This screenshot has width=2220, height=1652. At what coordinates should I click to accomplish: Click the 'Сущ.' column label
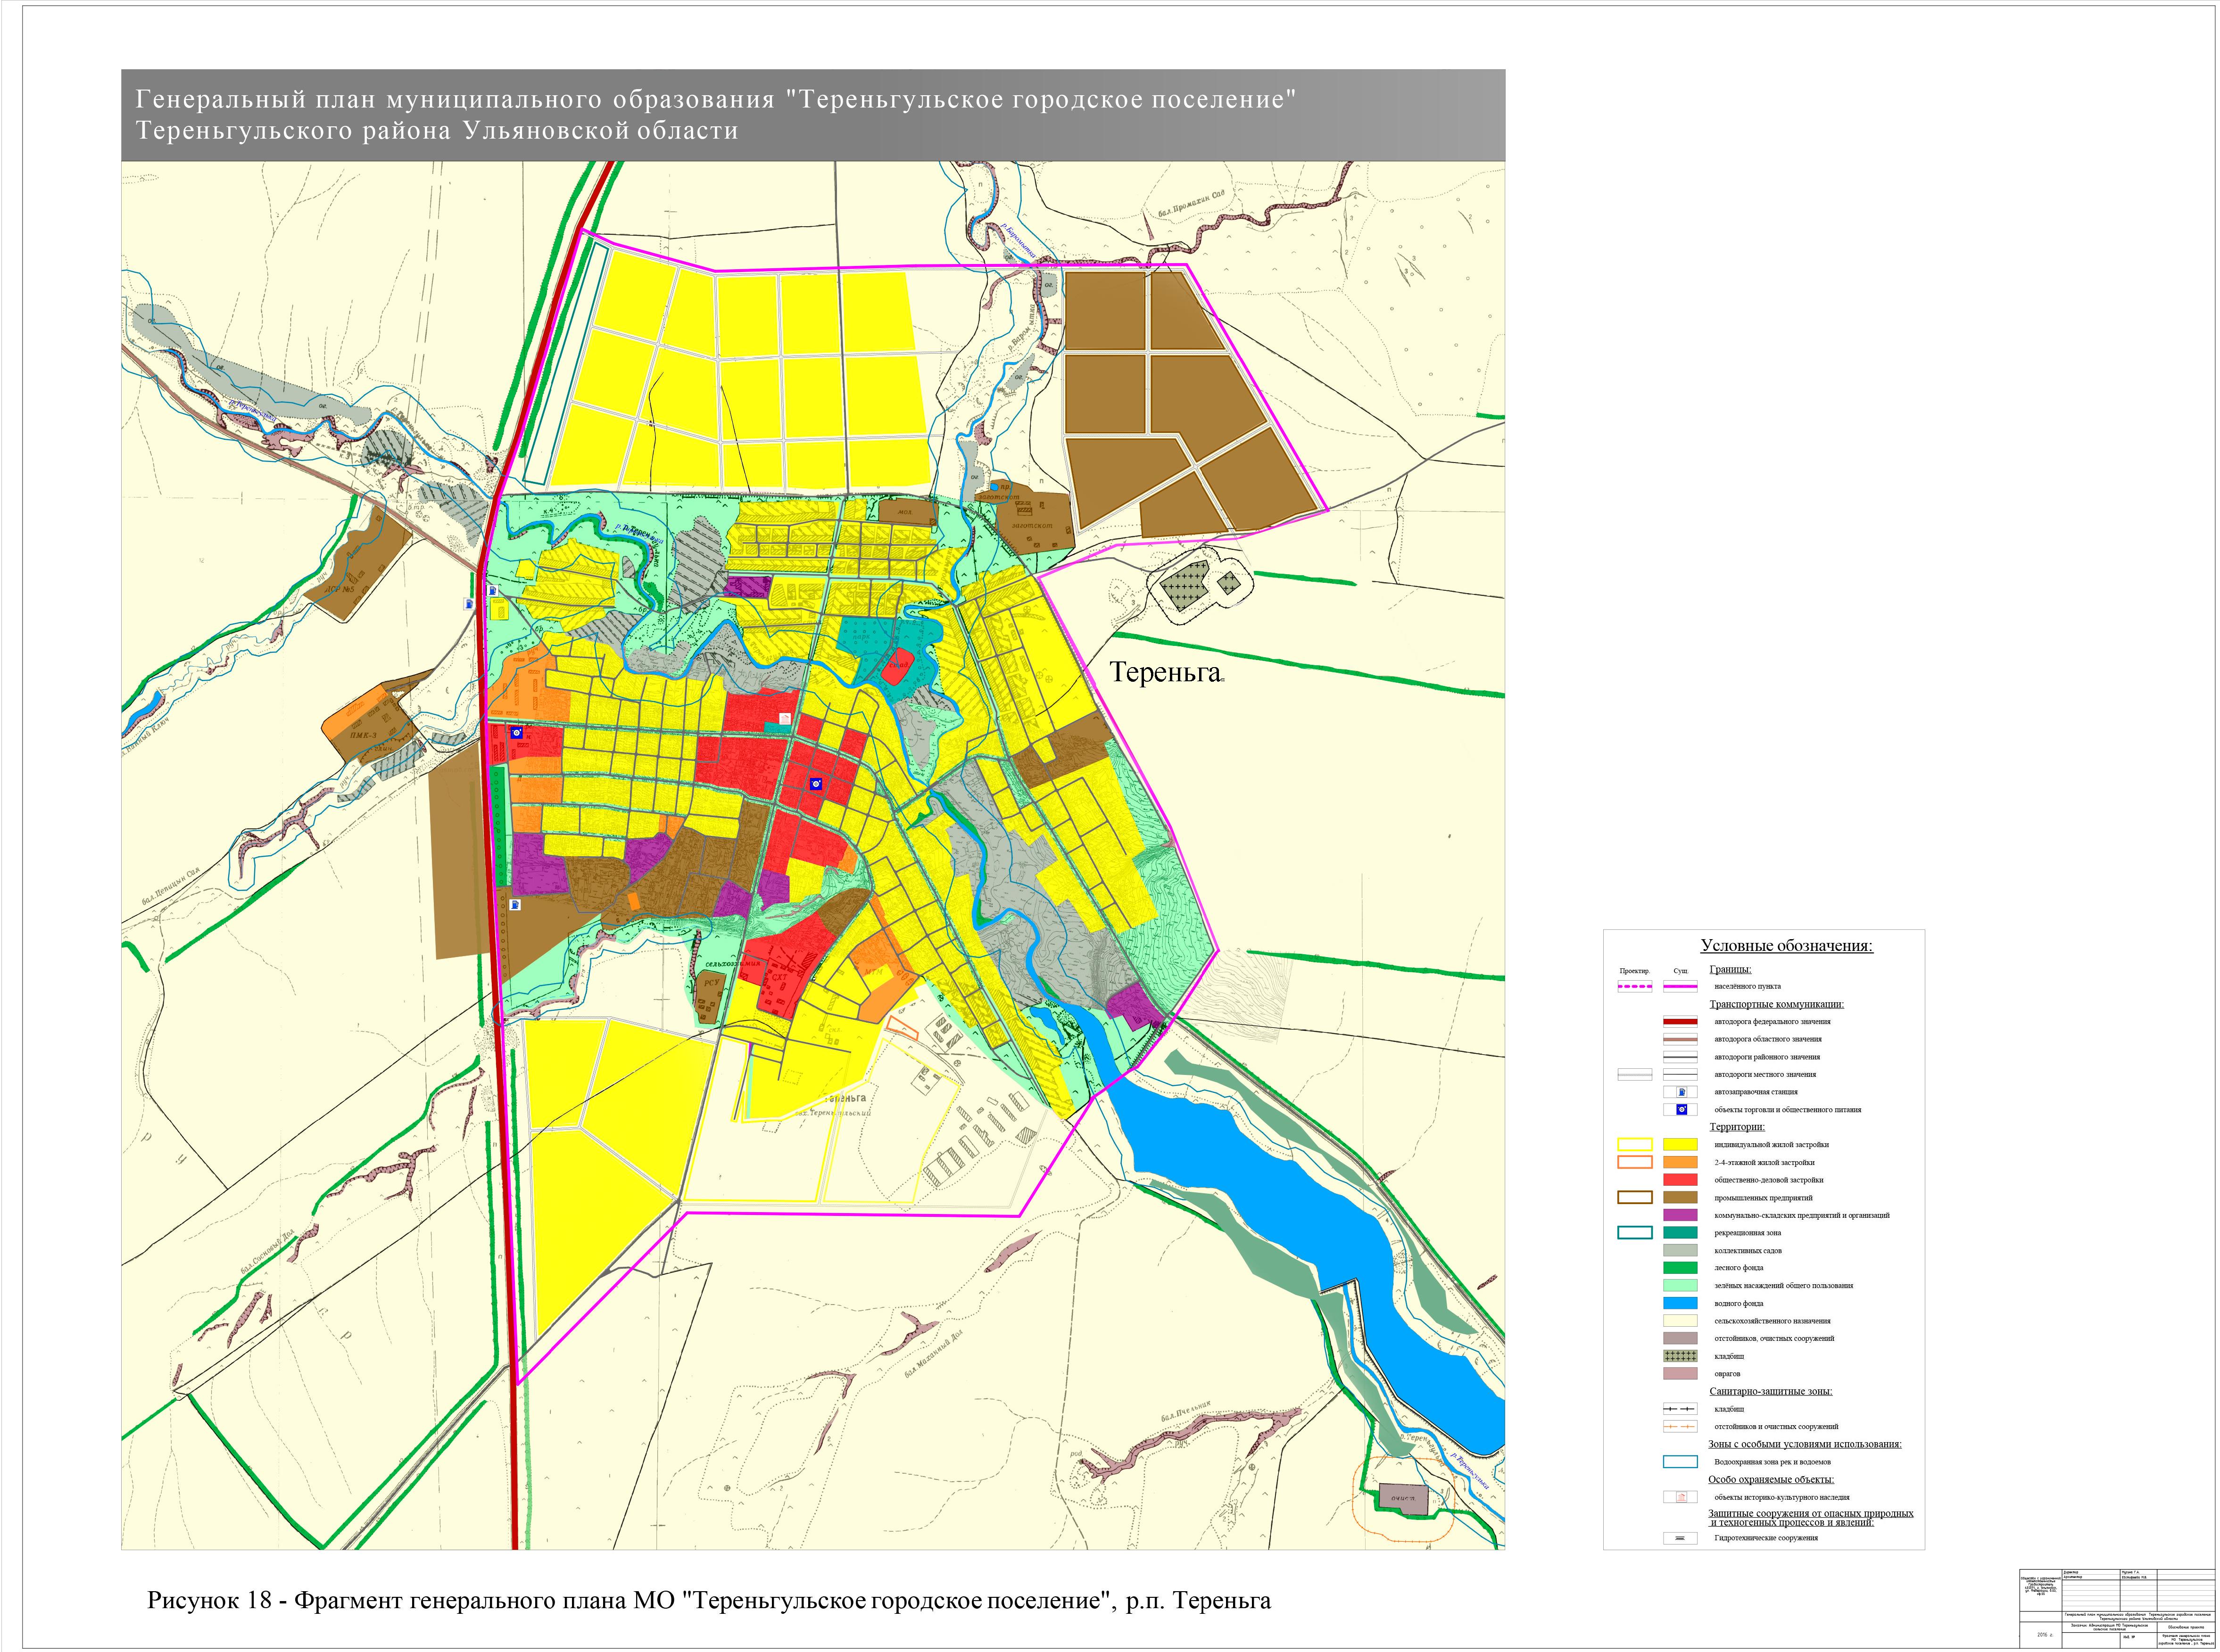(x=1681, y=971)
